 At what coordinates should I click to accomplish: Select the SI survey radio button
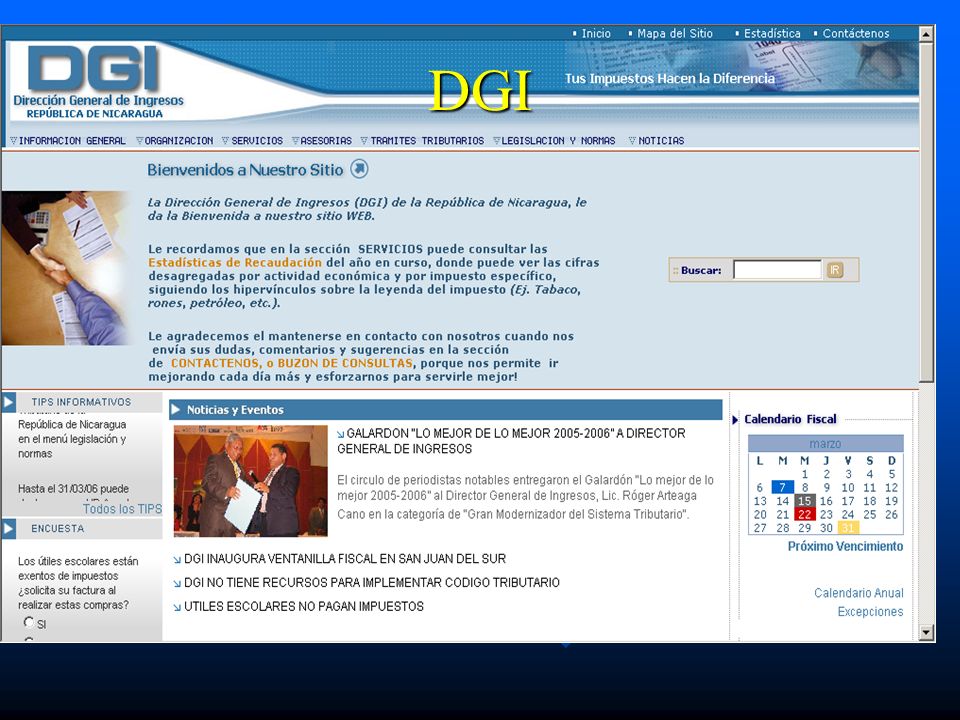(x=29, y=623)
